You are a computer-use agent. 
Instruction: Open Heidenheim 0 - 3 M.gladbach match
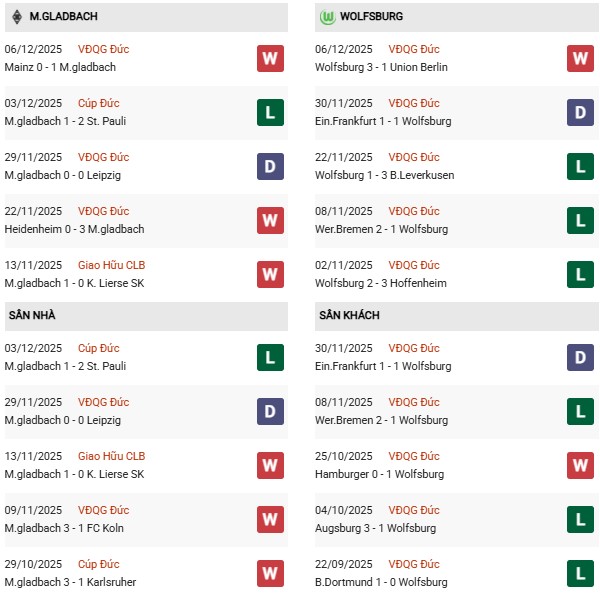coord(74,229)
